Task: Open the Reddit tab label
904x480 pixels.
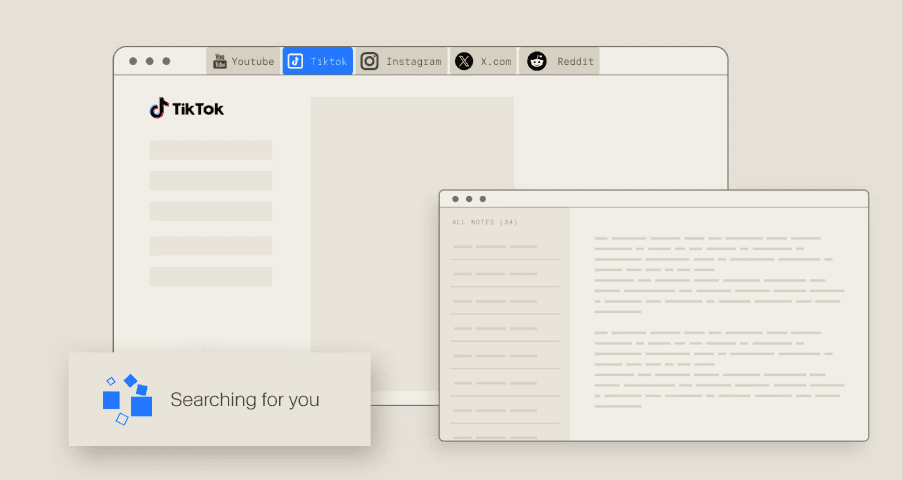Action: click(x=575, y=62)
